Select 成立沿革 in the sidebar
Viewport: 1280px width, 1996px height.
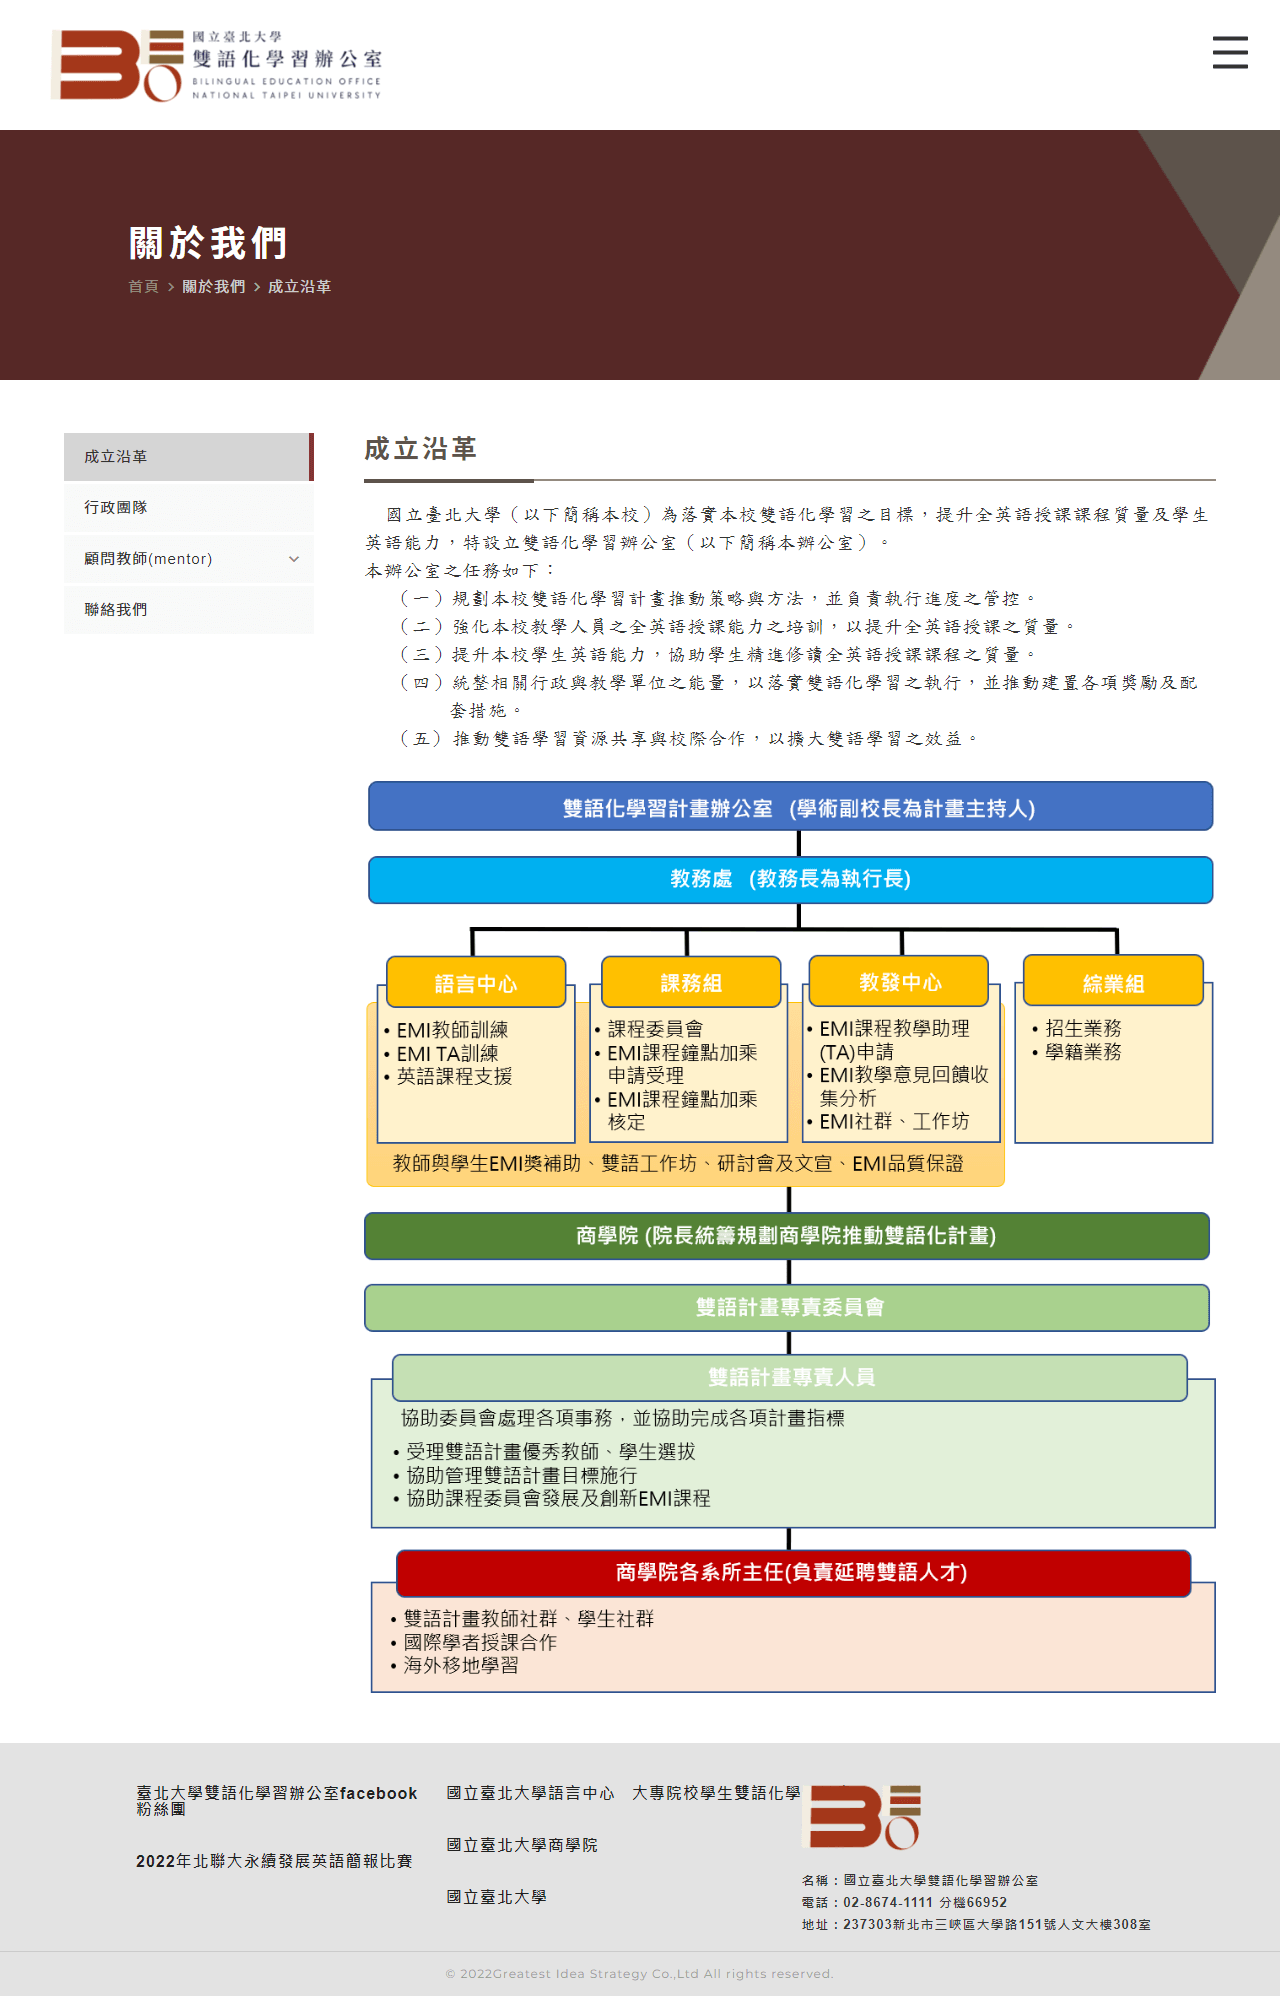(189, 457)
